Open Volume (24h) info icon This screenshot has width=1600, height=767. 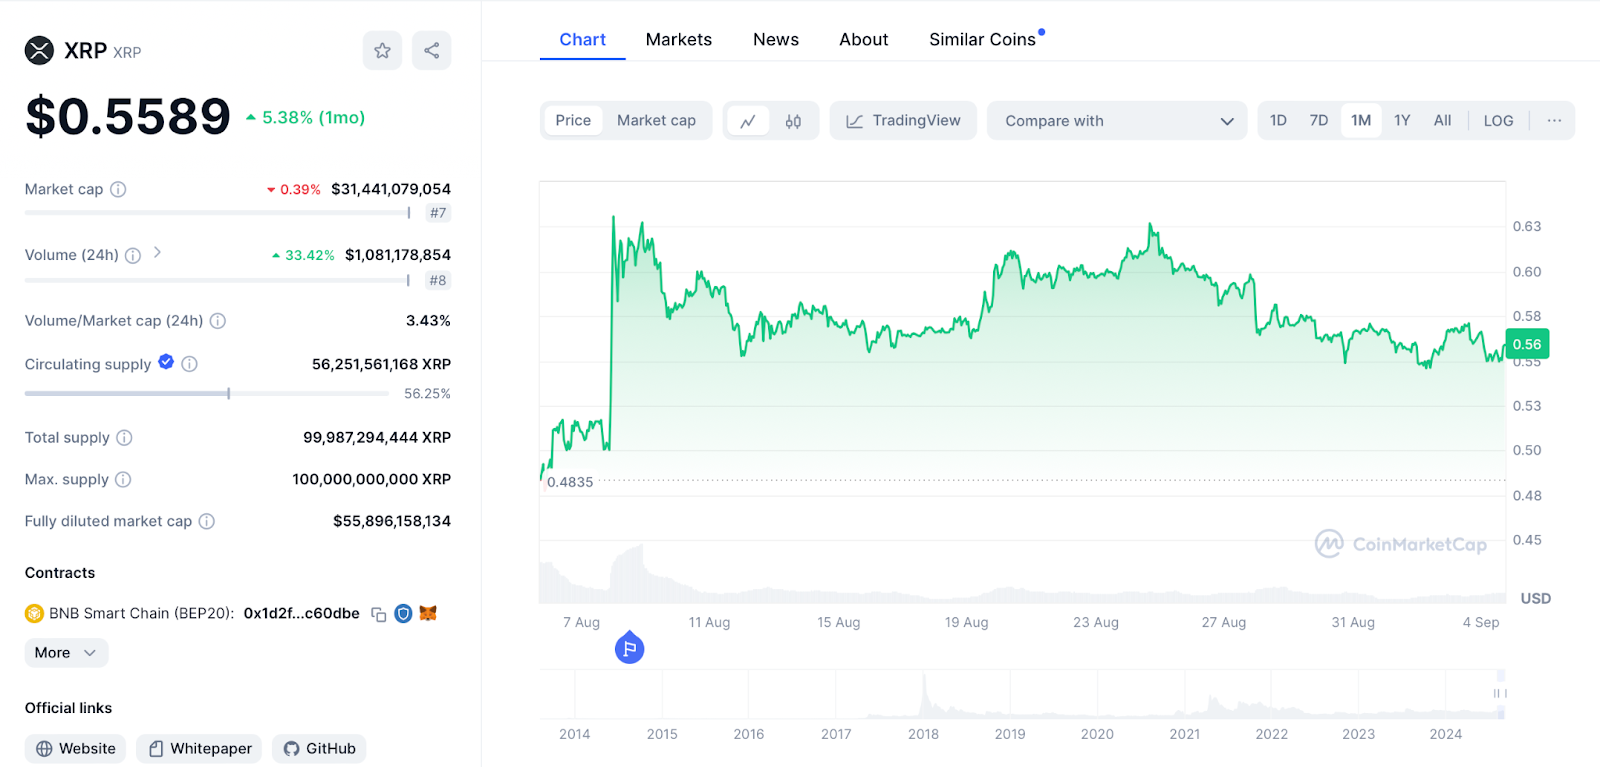pos(133,255)
